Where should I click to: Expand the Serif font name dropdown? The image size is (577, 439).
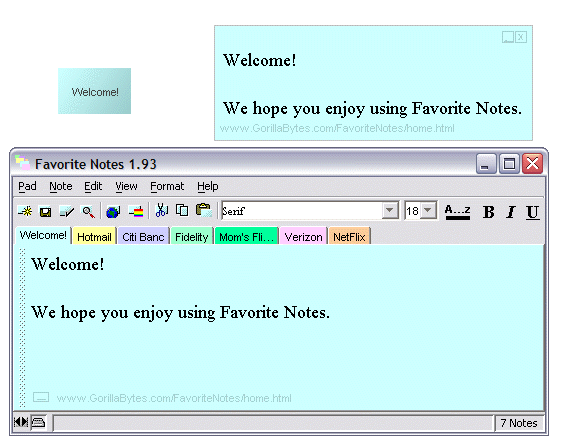[389, 210]
